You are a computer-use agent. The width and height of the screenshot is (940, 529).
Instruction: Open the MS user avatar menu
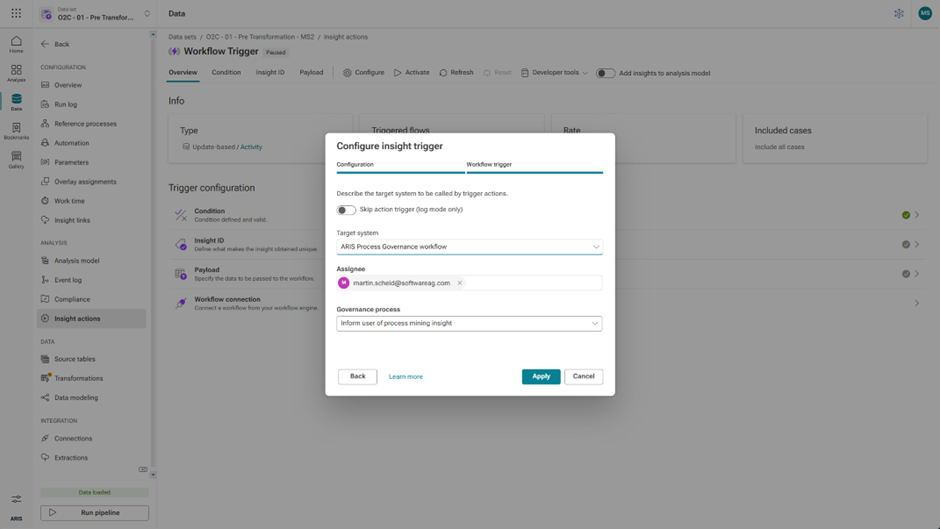tap(925, 14)
